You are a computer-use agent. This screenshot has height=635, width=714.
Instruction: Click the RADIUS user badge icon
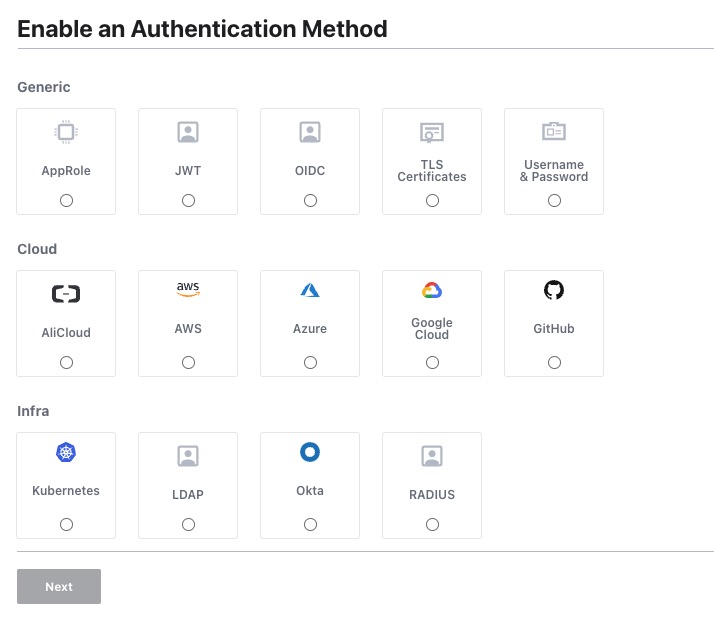432,456
